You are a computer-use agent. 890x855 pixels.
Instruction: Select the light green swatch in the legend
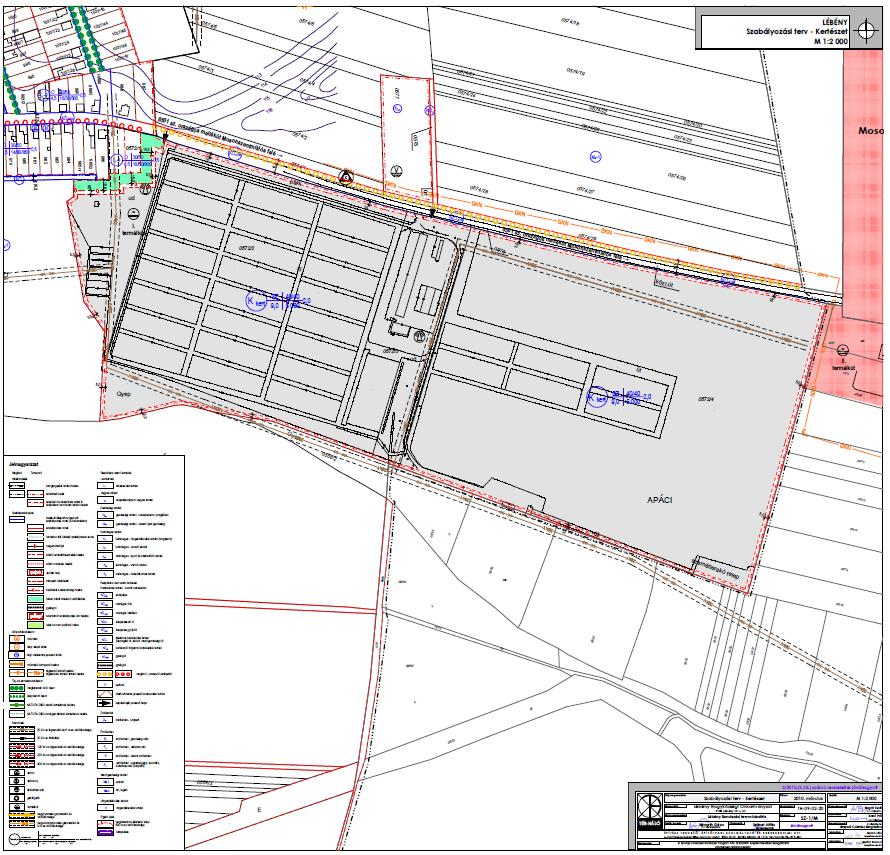[x=36, y=625]
